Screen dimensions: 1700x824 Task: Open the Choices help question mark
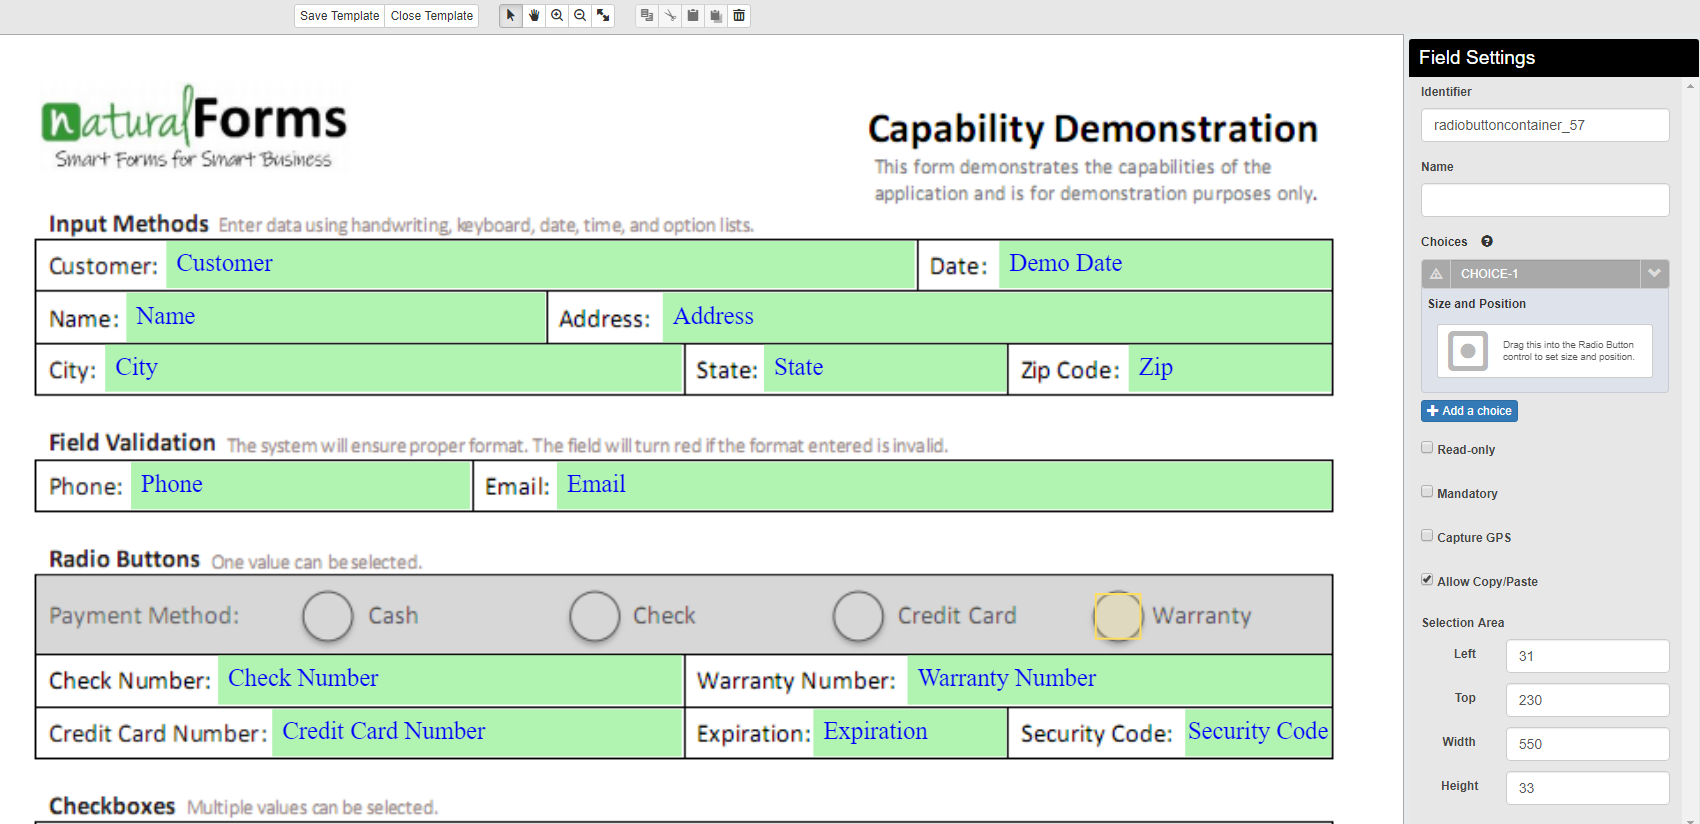(x=1487, y=241)
